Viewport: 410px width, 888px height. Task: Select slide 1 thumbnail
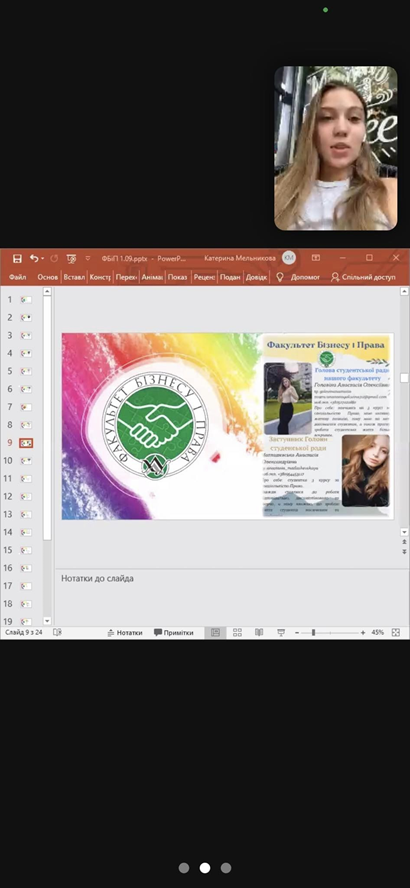coord(26,300)
